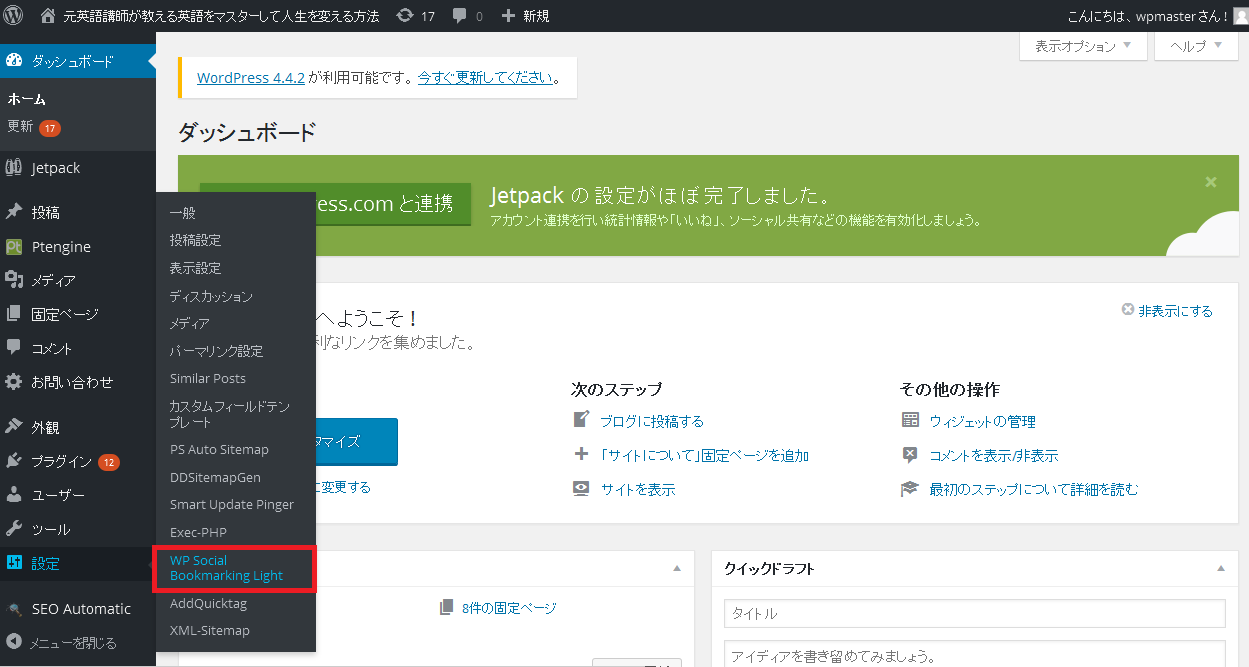Collapse menu via メニューを閉じる arrow icon
Image resolution: width=1249 pixels, height=667 pixels.
pos(14,642)
